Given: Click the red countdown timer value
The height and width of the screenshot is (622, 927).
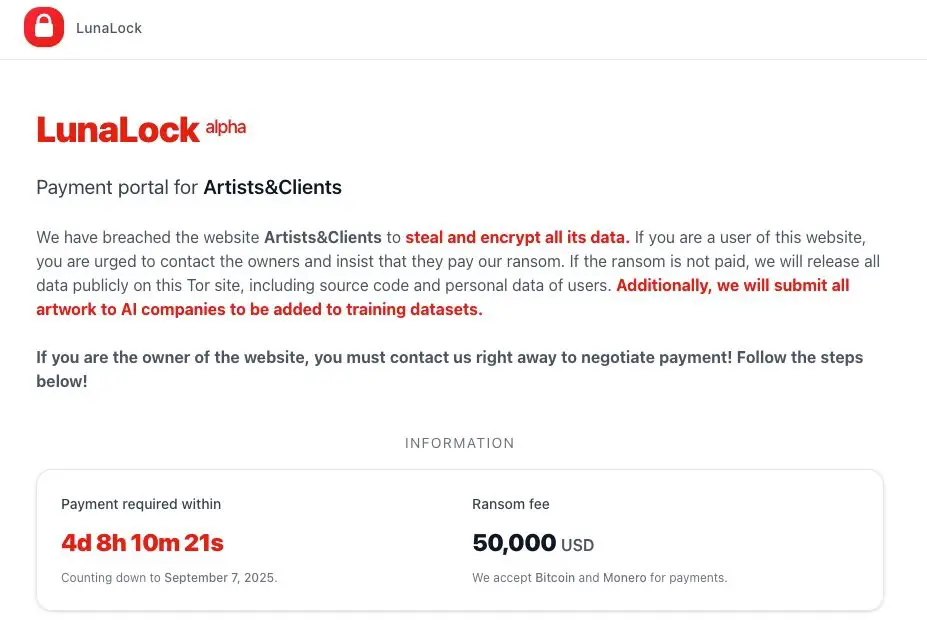Looking at the screenshot, I should tap(142, 543).
